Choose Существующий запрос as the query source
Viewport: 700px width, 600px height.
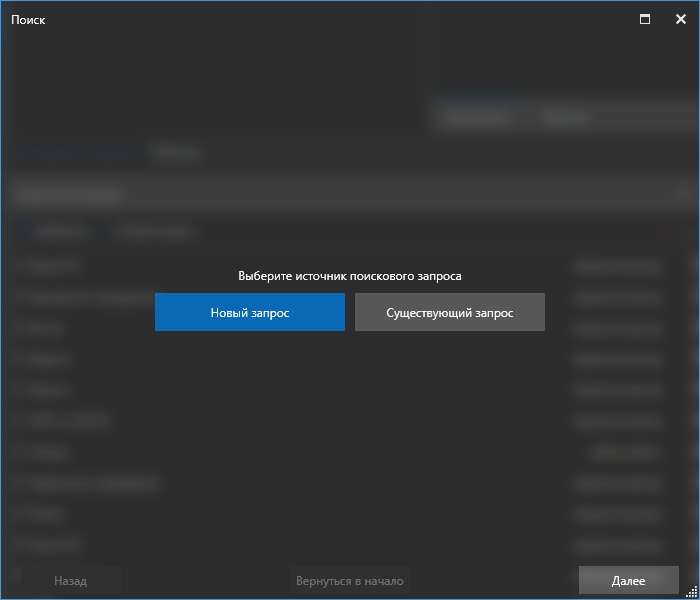click(450, 312)
